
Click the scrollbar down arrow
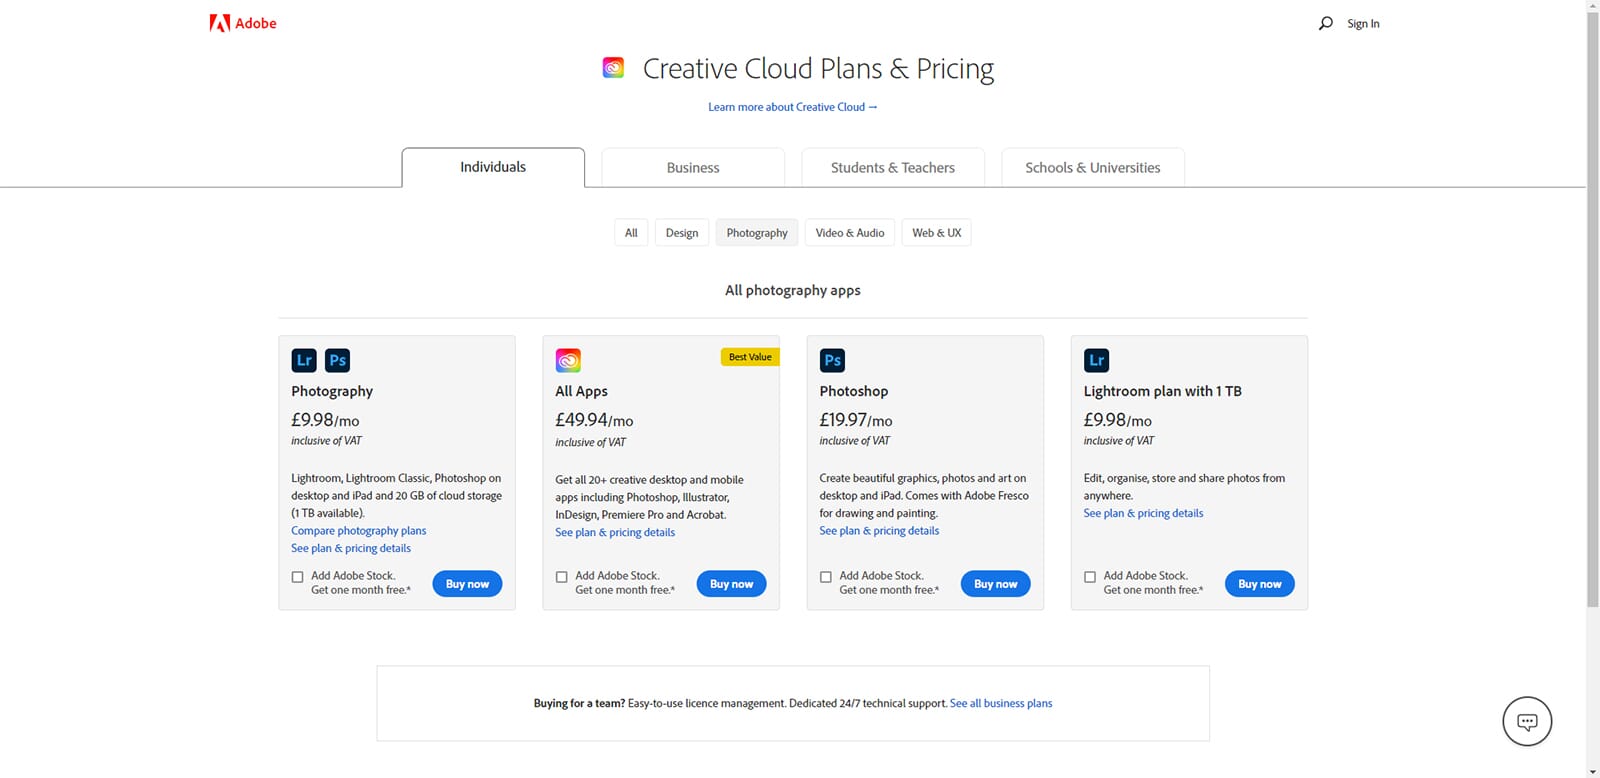tap(1593, 771)
